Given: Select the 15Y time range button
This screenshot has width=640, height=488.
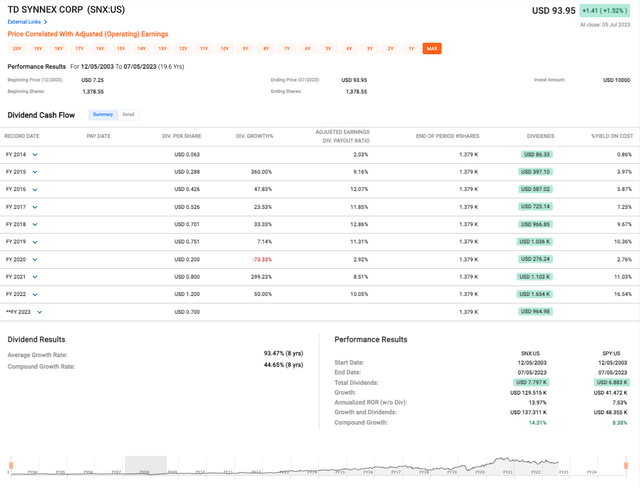Looking at the screenshot, I should [121, 49].
